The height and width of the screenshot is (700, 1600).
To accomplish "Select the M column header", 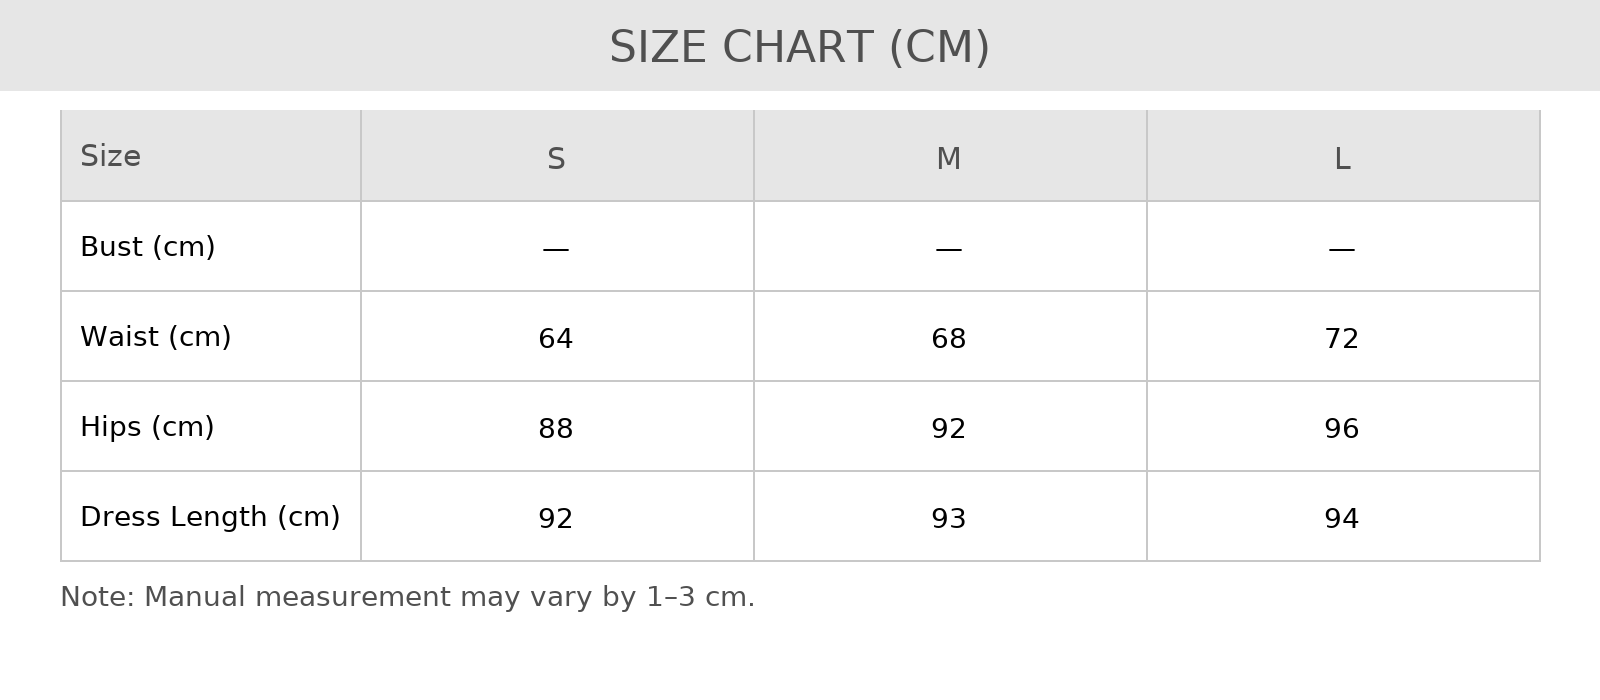I will tap(949, 159).
